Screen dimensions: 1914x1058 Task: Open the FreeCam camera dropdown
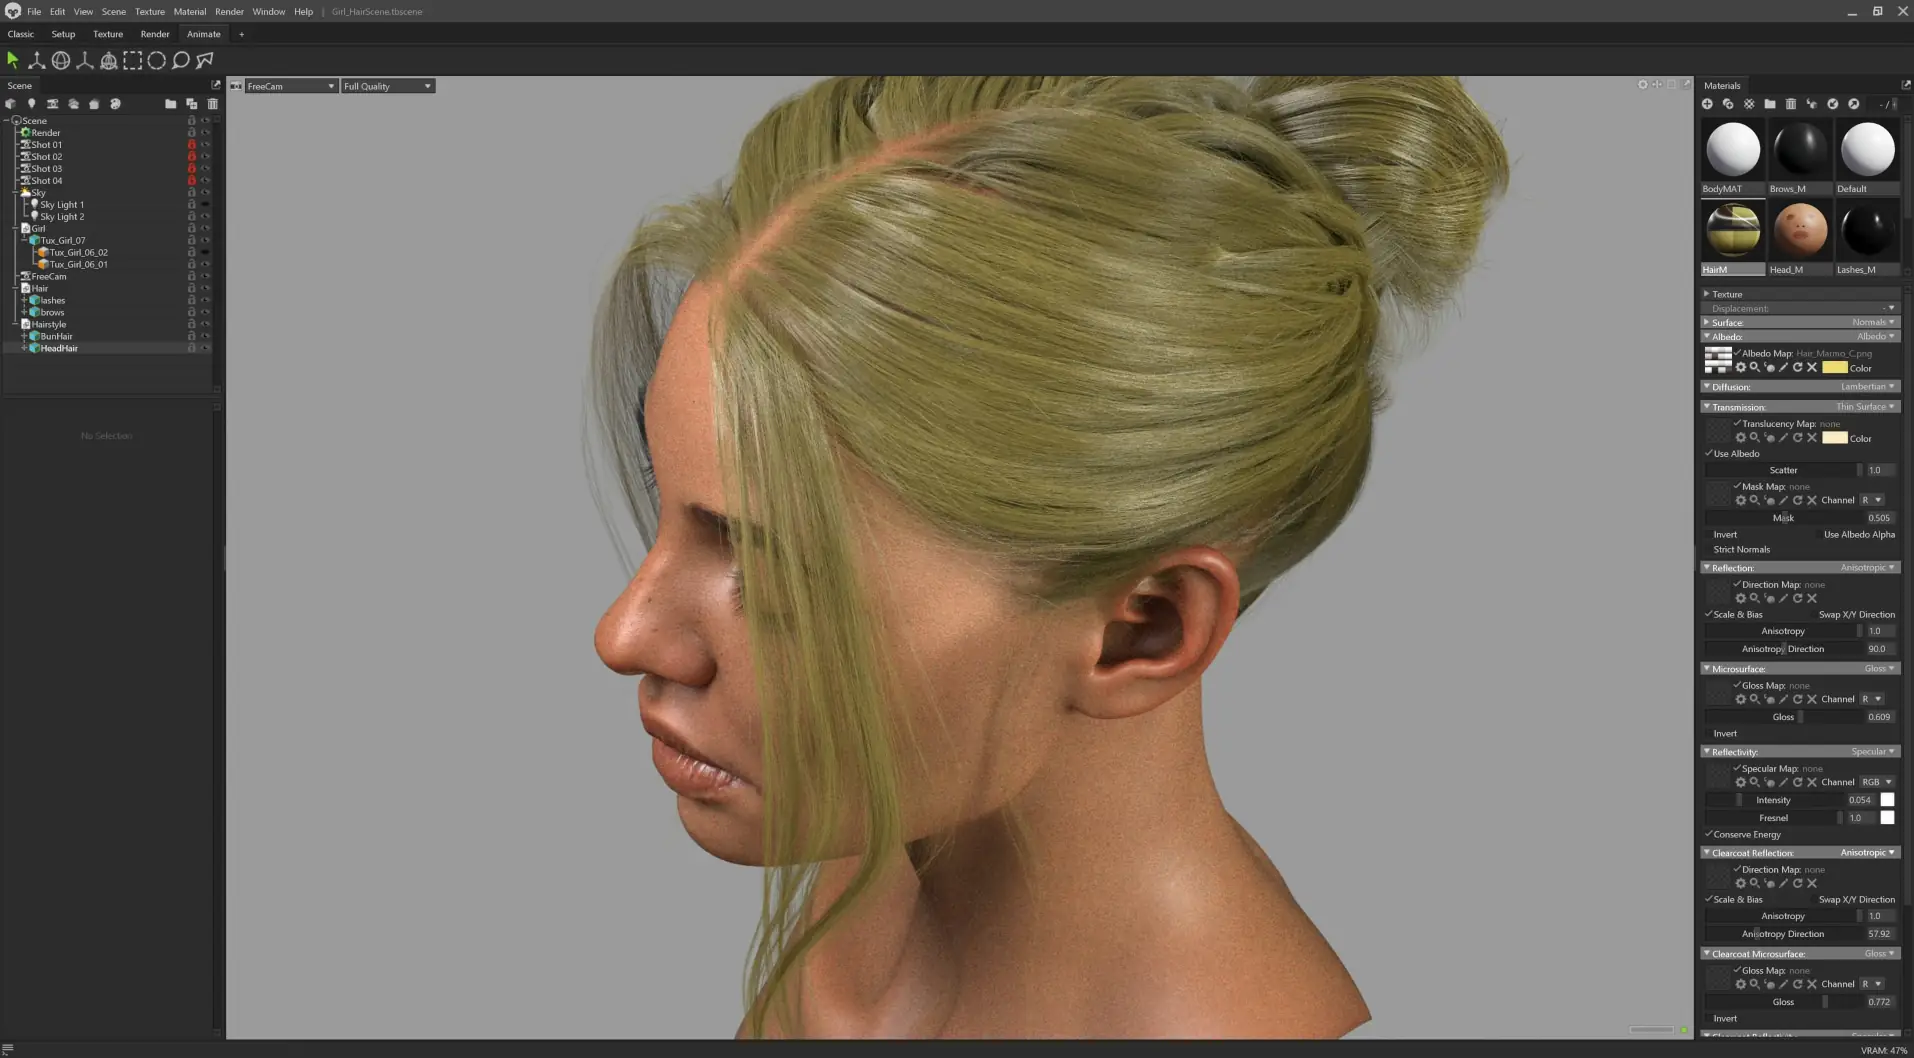290,86
